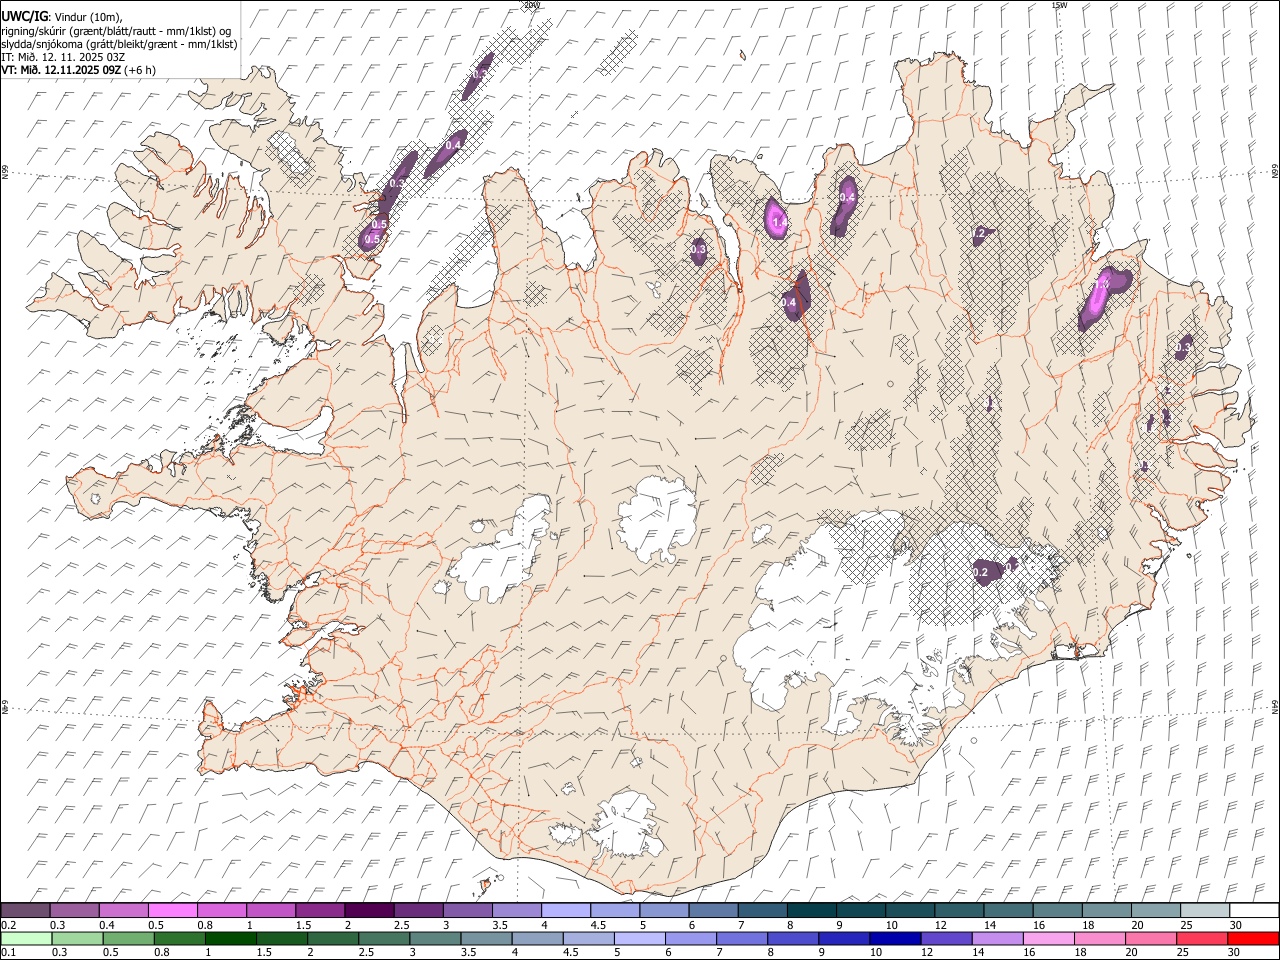Pick the dark teal 8–9 snow scale swatch
Viewport: 1280px width, 960px height.
pos(810,910)
